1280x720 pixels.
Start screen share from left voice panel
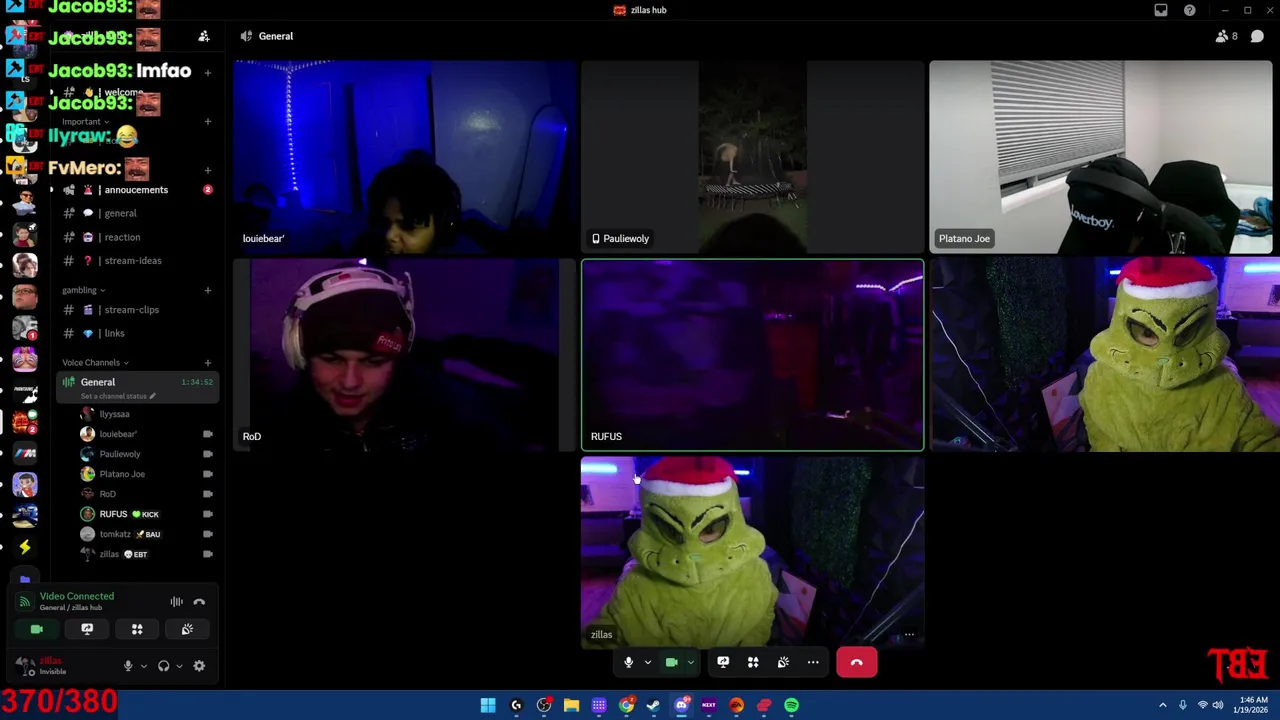(x=87, y=629)
